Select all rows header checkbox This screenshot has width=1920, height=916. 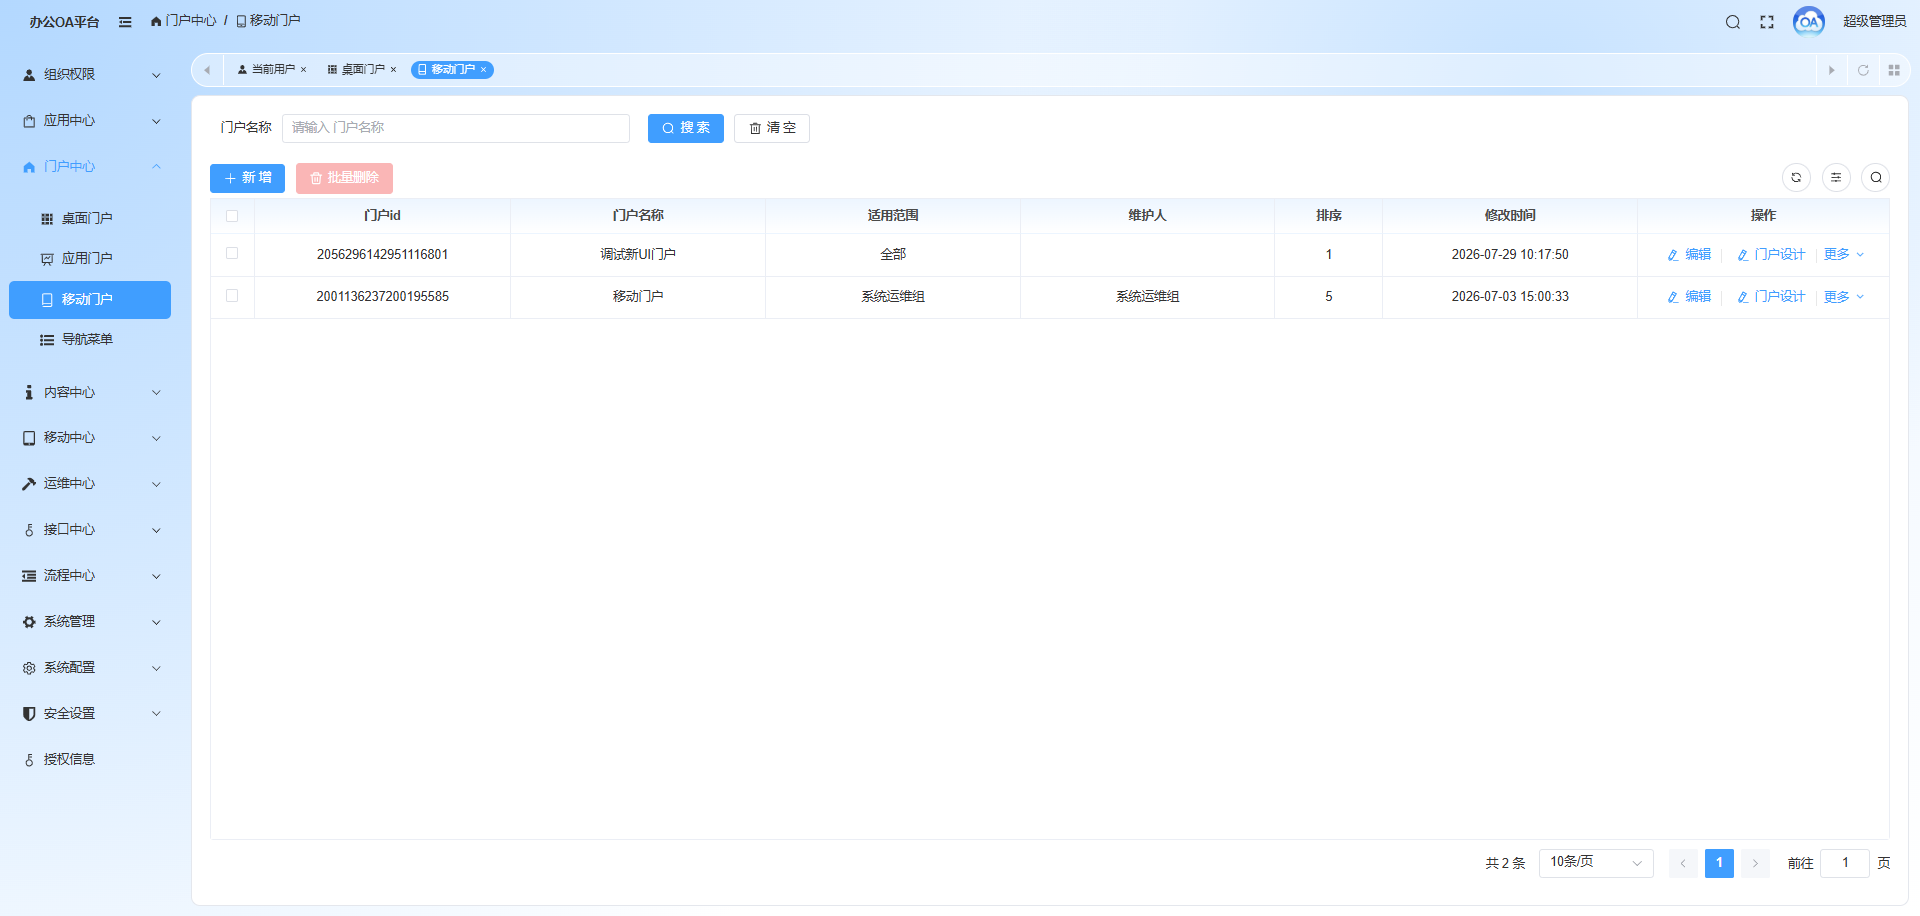pos(232,216)
